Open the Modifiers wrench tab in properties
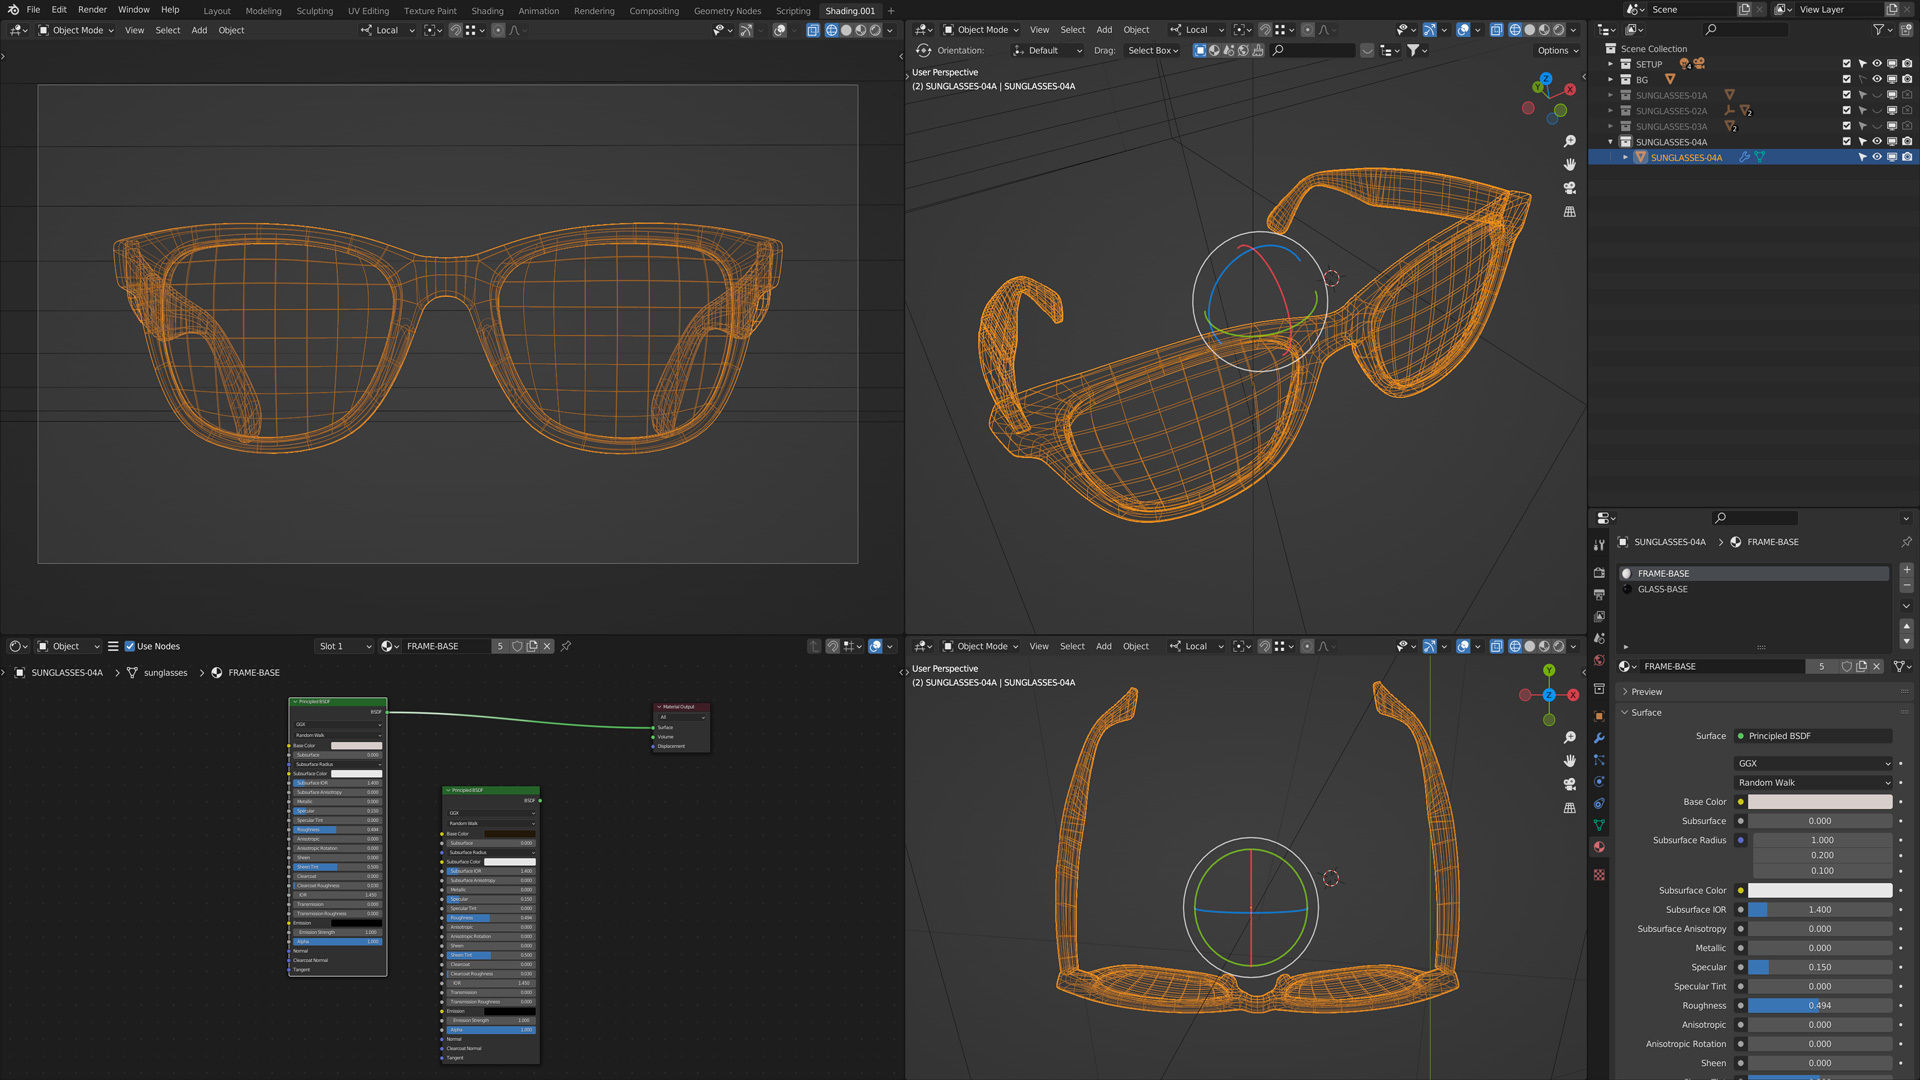 [x=1599, y=738]
